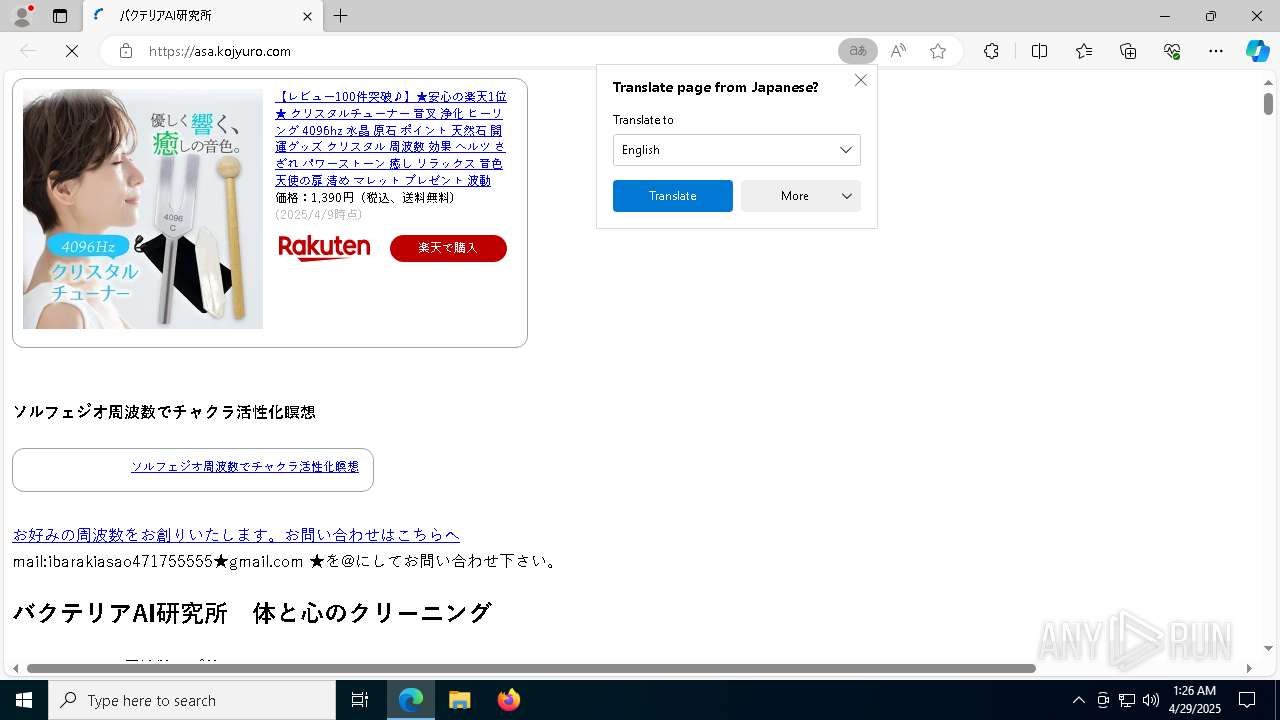Go back with the back arrow

(x=28, y=51)
